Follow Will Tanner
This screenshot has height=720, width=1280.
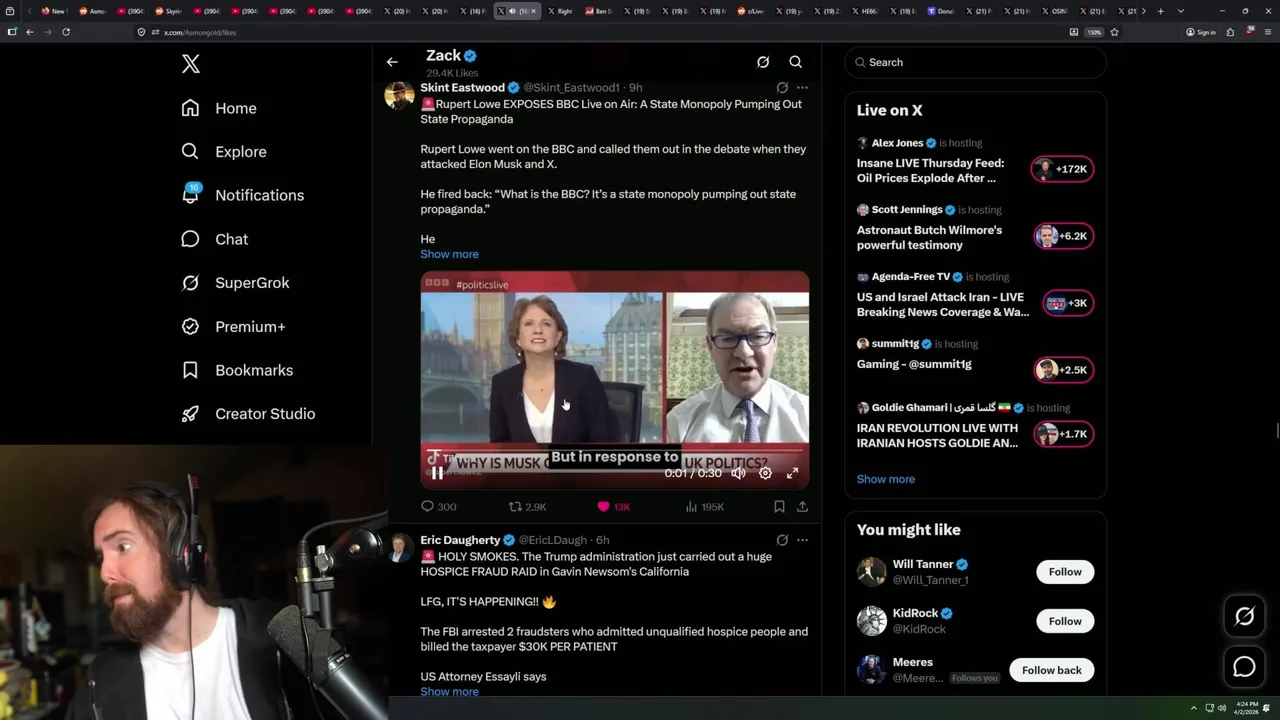click(x=1065, y=572)
